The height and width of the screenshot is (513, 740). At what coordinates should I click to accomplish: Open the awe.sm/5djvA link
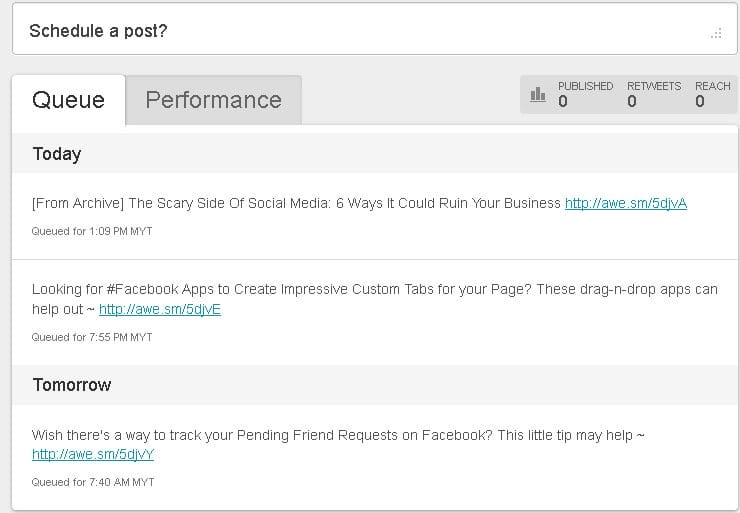coord(625,203)
